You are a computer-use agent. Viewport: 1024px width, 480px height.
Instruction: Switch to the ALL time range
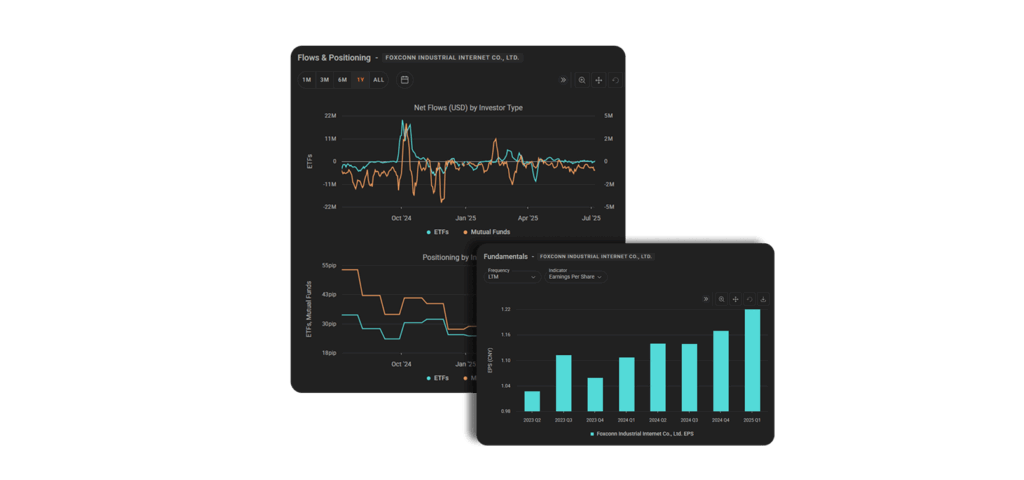[x=378, y=80]
